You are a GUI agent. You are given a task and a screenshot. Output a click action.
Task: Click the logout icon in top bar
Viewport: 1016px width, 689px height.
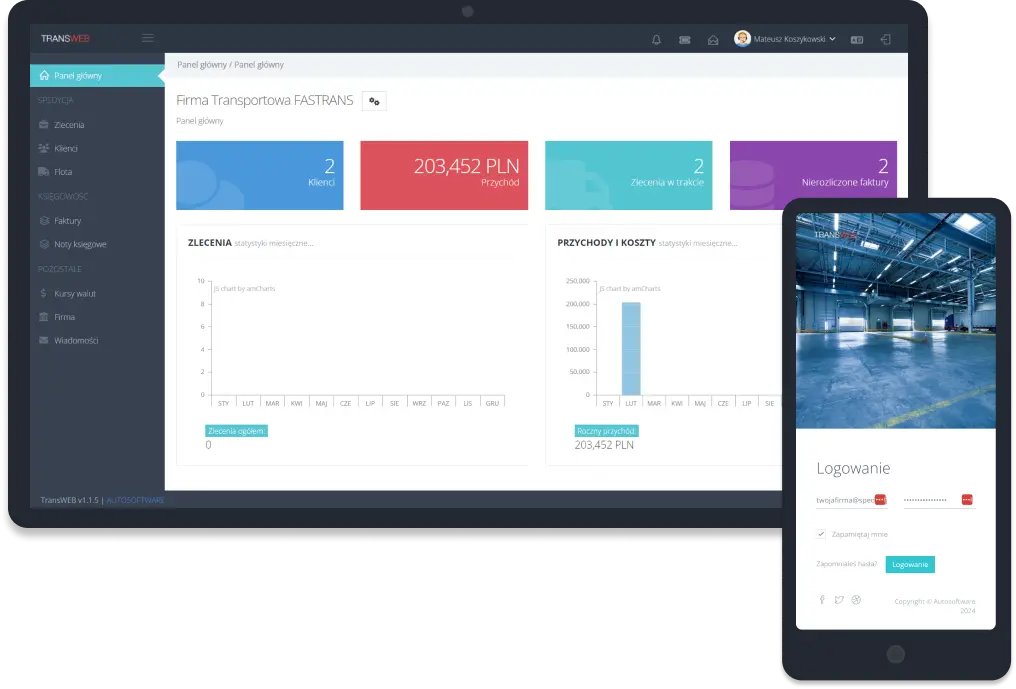coord(885,40)
